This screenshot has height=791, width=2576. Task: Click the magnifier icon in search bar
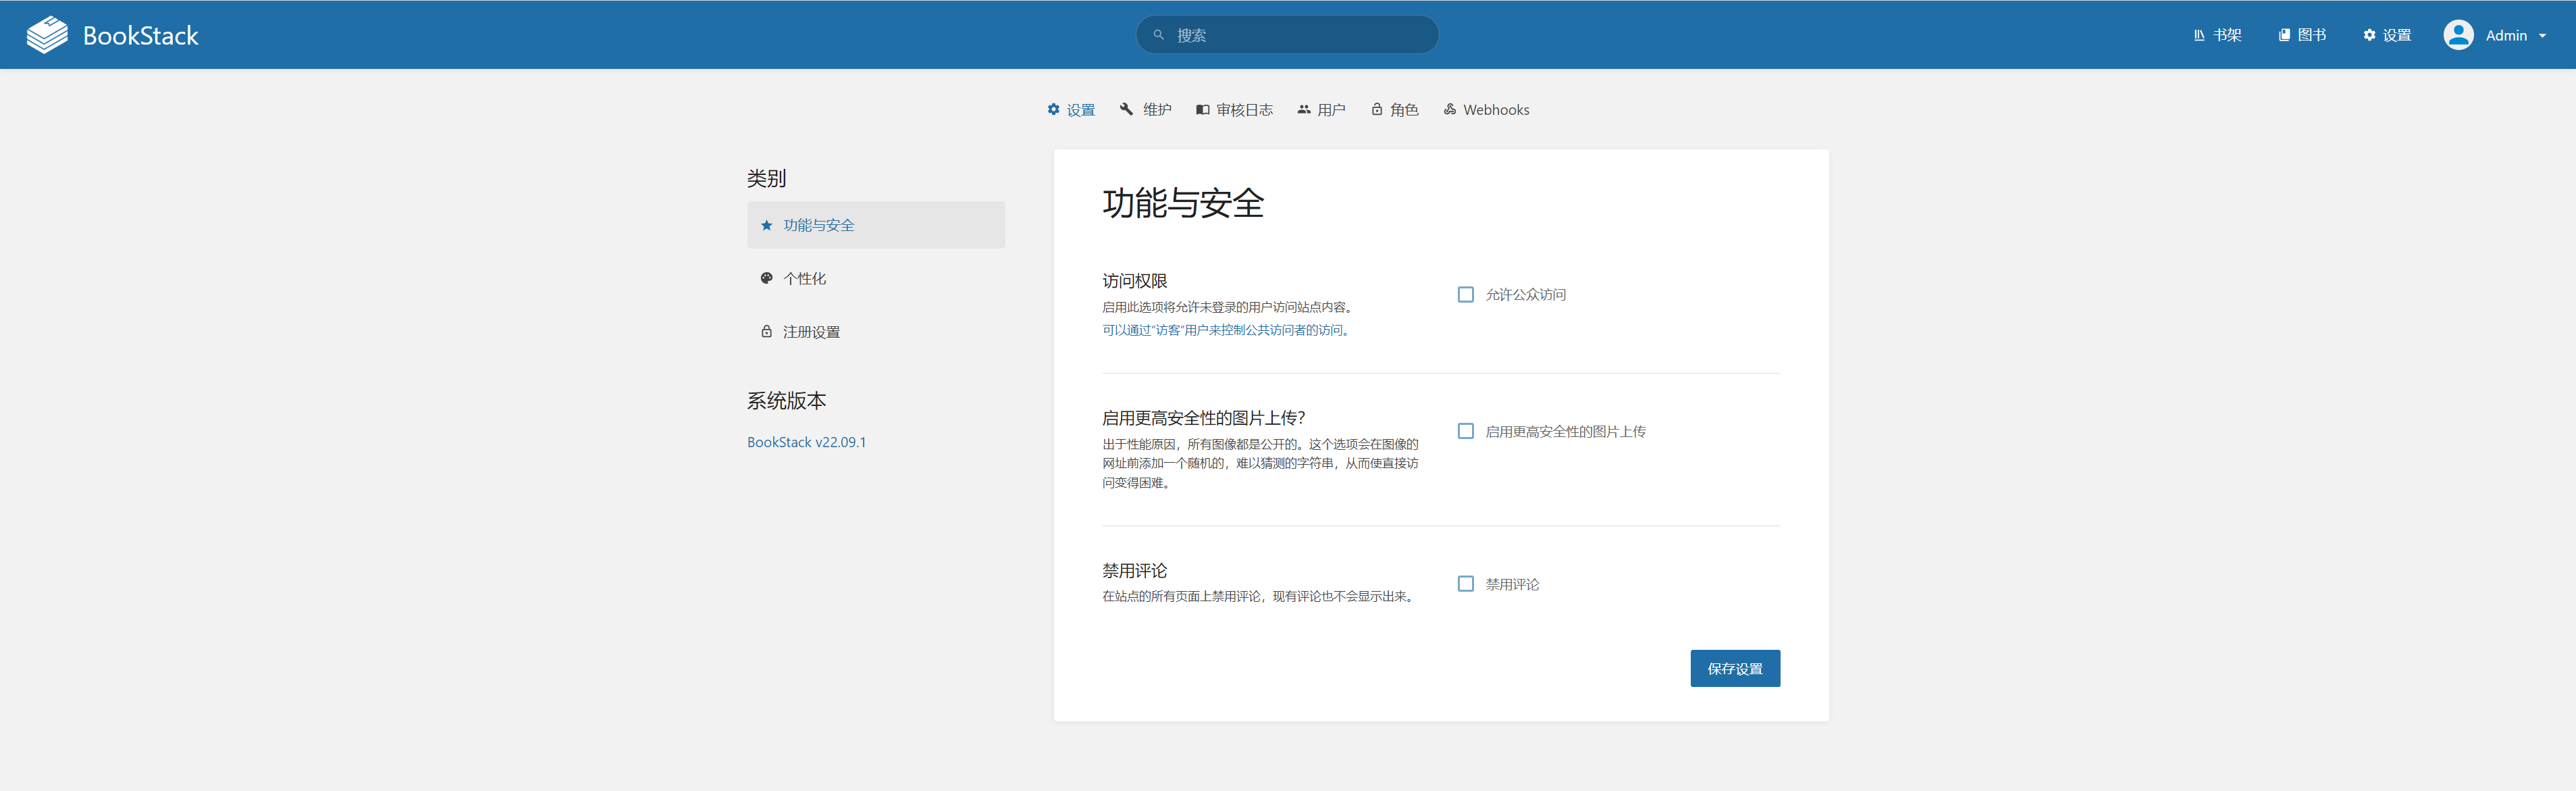coord(1158,35)
